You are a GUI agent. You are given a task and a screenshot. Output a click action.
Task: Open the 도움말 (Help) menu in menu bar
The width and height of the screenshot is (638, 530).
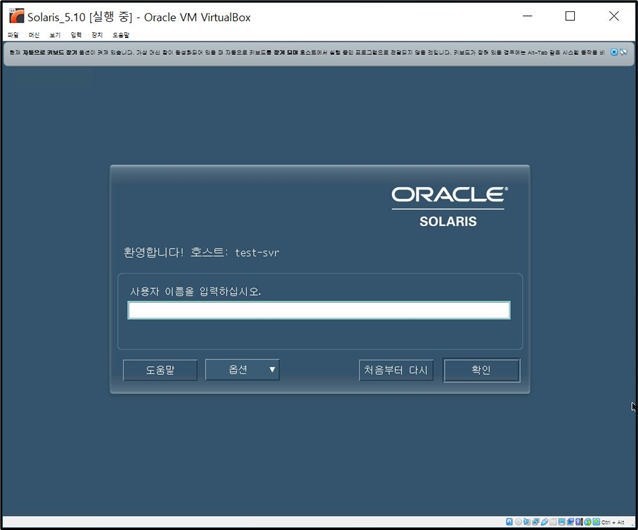121,35
